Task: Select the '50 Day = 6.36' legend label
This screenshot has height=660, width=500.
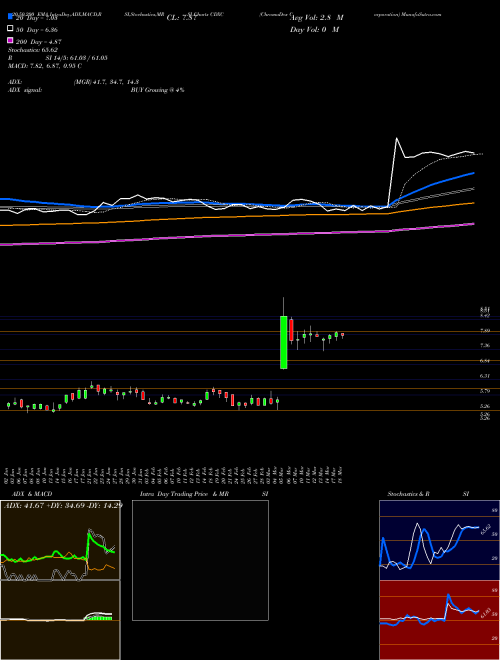Action: coord(37,30)
